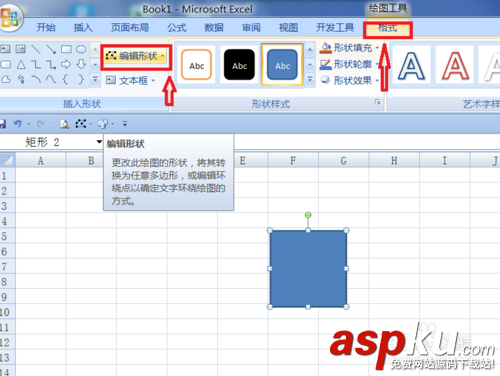Switch to the 开发工具 (Developer) tab
500x376 pixels.
point(335,27)
